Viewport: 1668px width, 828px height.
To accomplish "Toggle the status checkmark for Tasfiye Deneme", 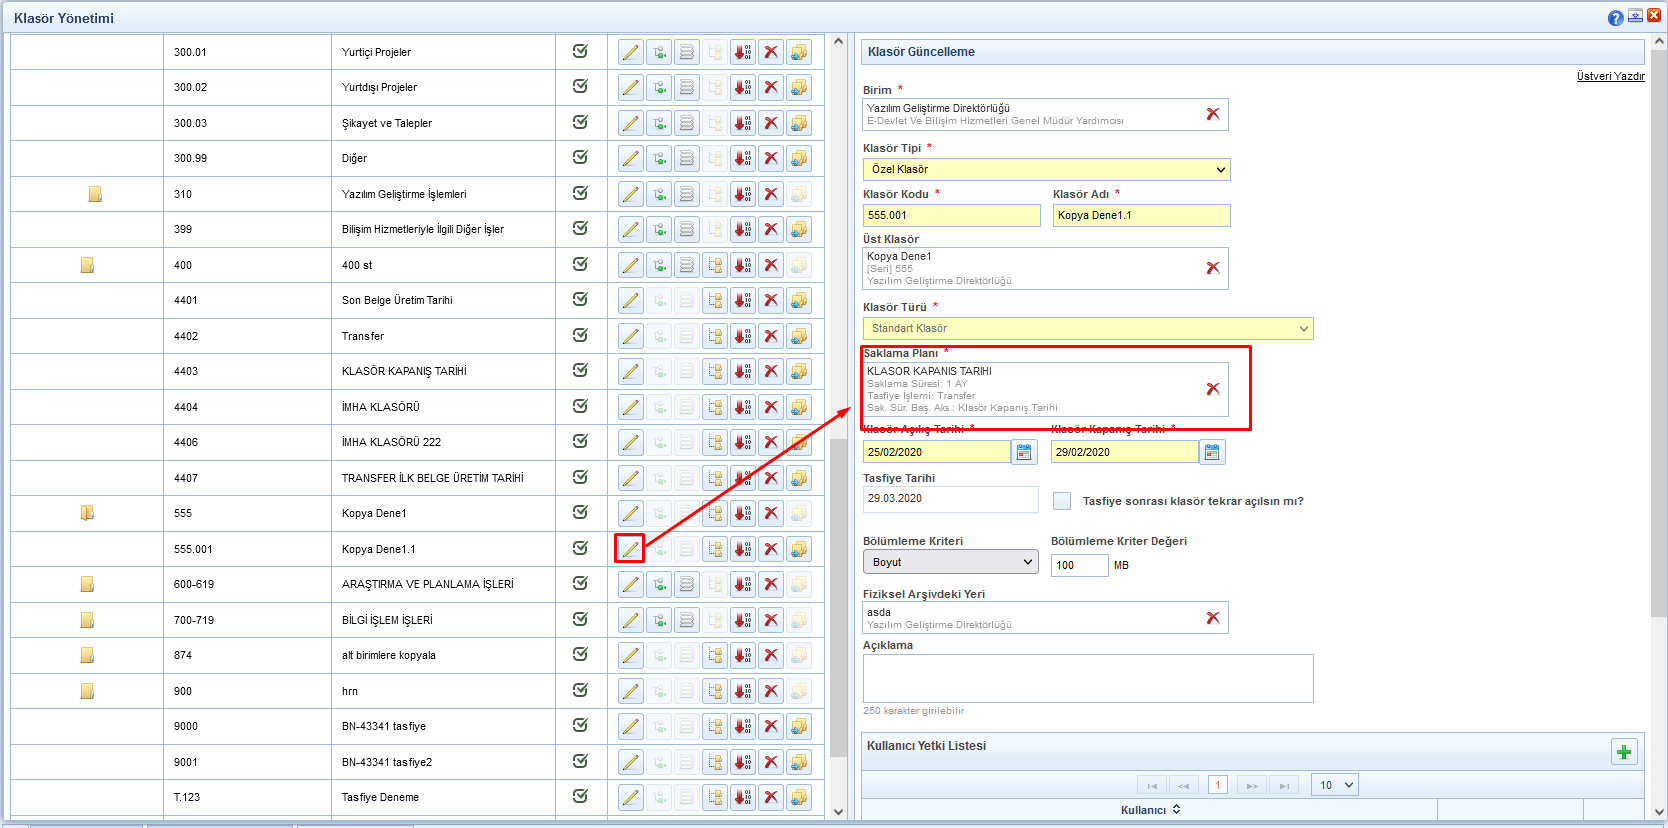I will [x=580, y=796].
